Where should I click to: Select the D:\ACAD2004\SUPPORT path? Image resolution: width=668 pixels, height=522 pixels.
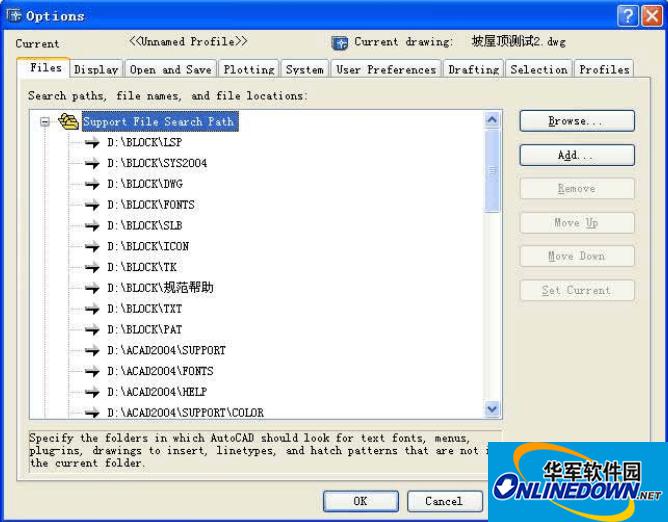(x=167, y=351)
